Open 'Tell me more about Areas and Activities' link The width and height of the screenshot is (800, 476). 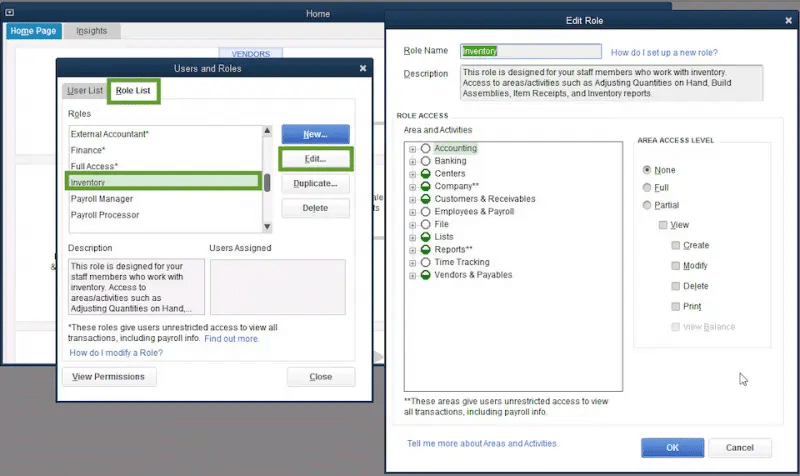pos(482,444)
